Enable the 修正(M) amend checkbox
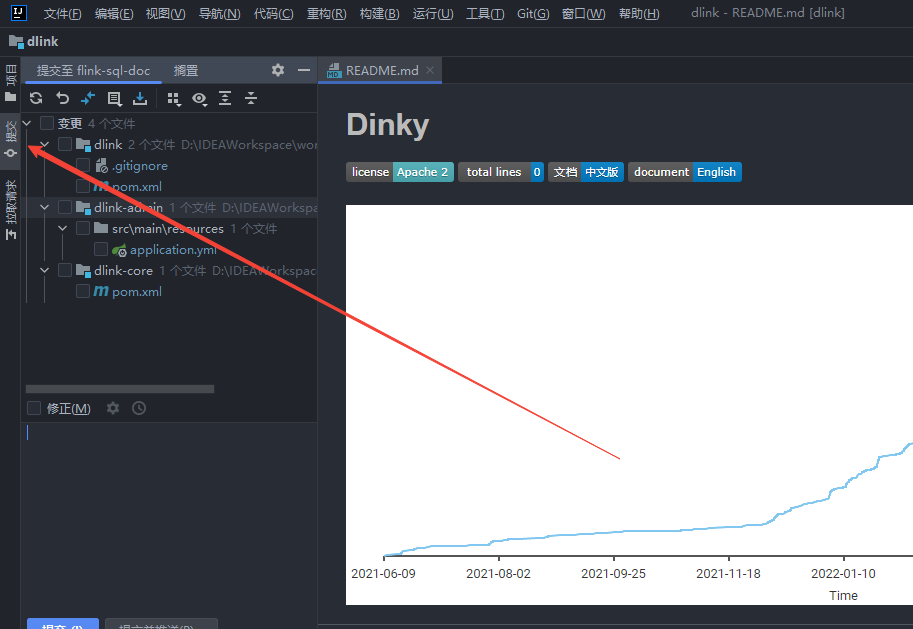 (x=34, y=408)
